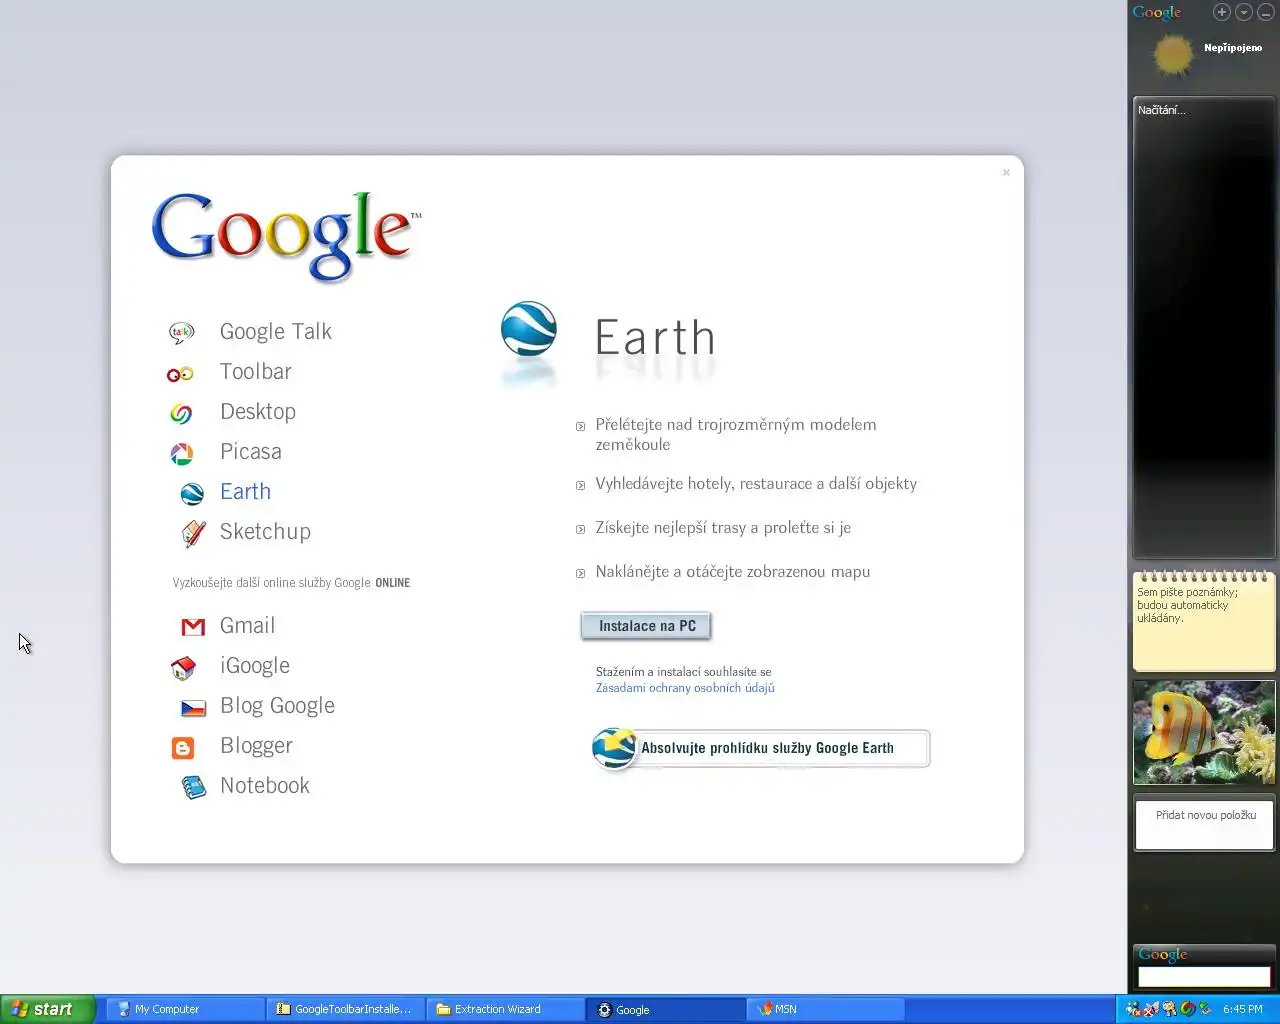
Task: Click the MSN Messenger butterfly tray icon
Action: [1151, 1009]
